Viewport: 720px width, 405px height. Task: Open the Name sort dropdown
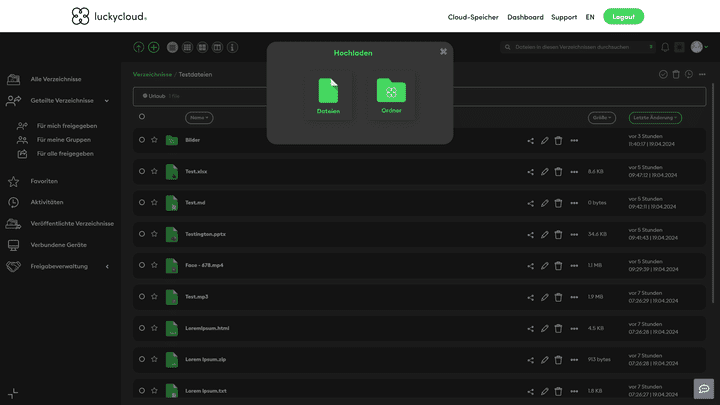[199, 117]
